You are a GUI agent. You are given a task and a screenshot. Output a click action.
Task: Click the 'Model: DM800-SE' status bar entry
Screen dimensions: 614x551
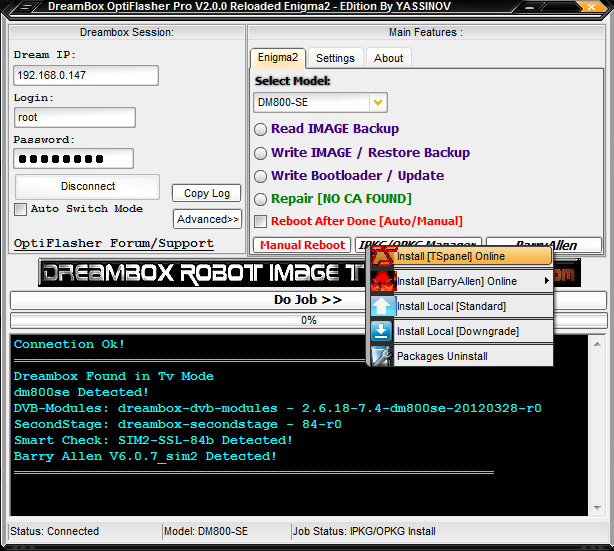(x=206, y=531)
